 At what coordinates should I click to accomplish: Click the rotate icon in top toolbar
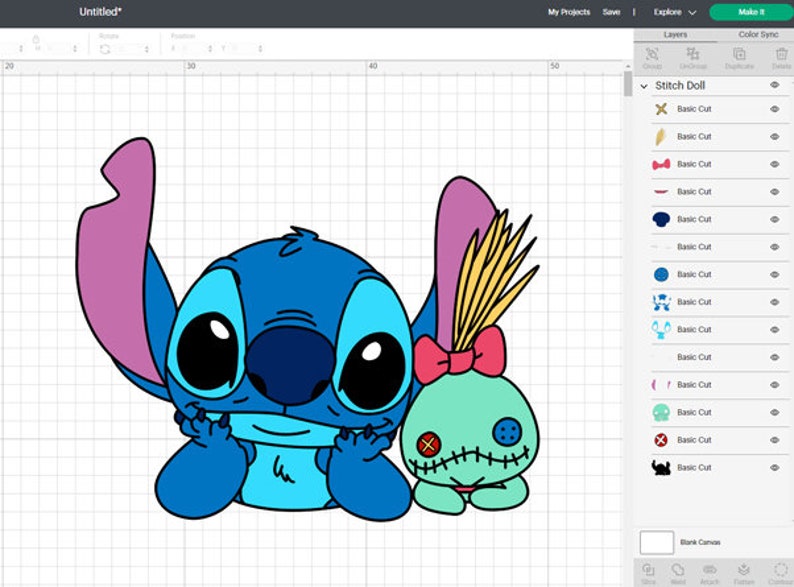(x=105, y=49)
